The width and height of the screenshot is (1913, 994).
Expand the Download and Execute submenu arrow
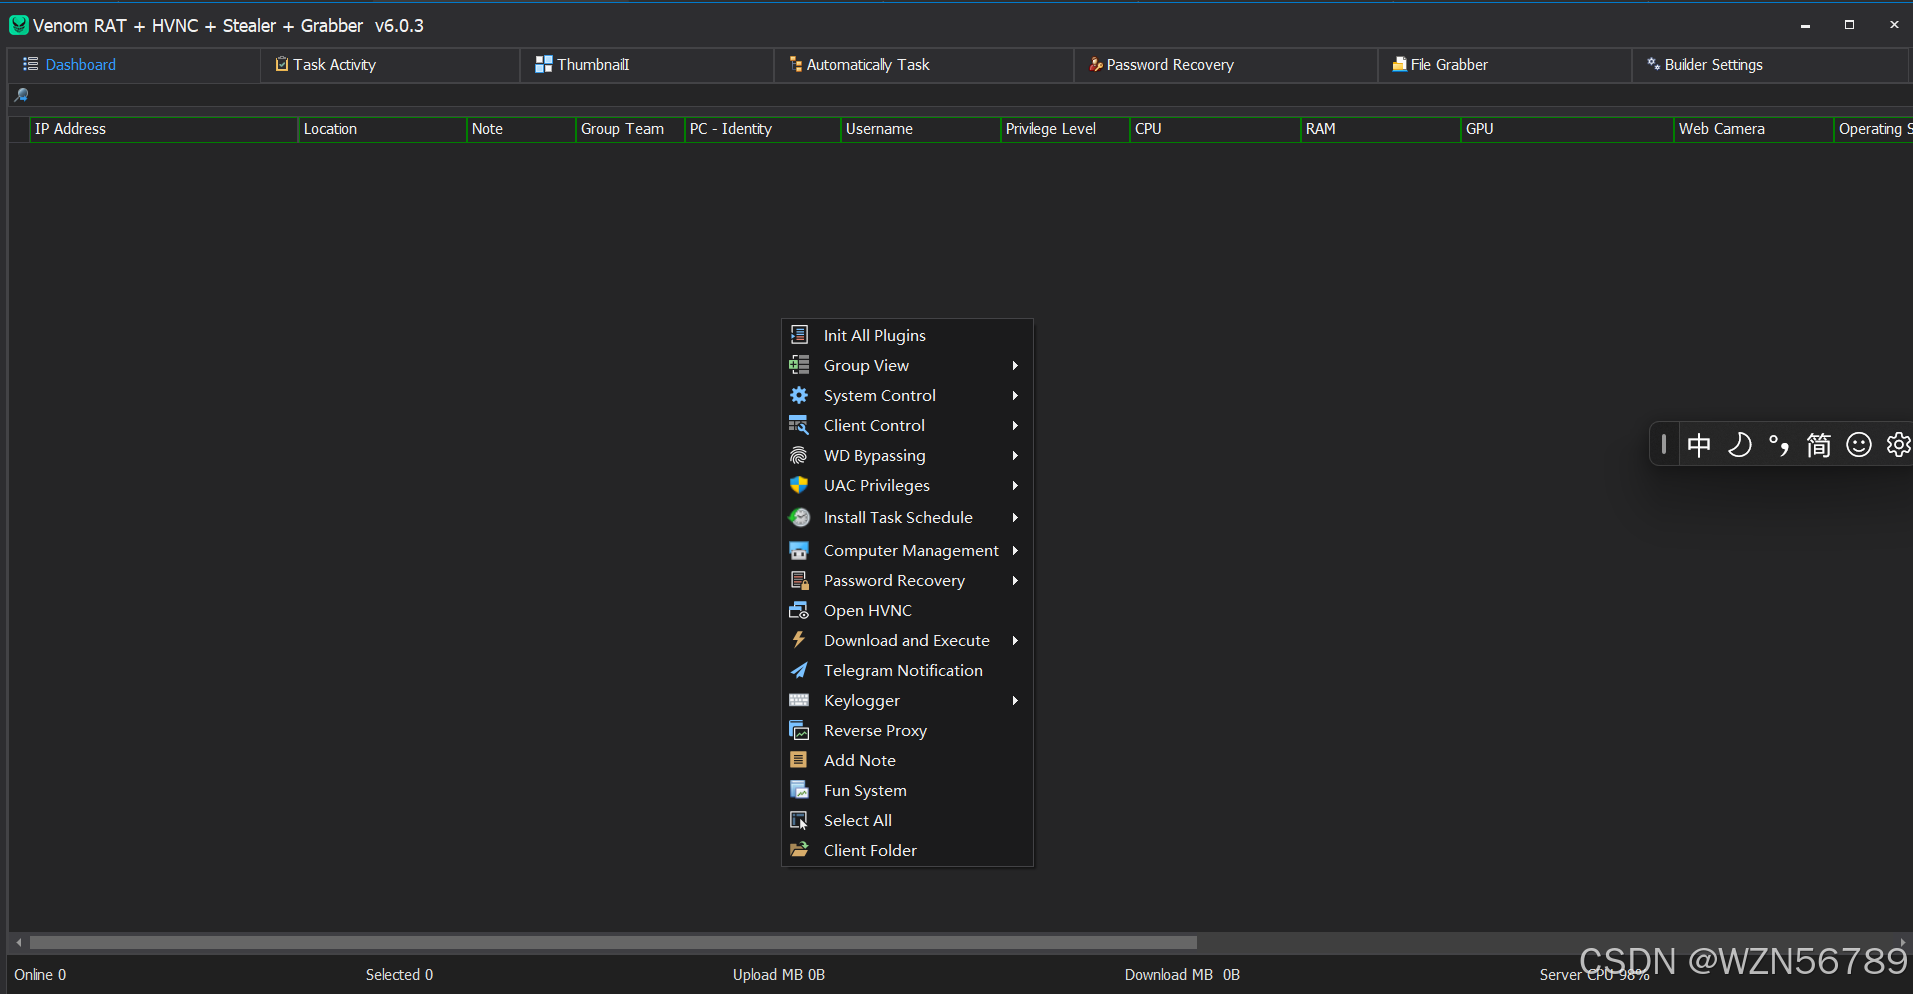click(x=1015, y=640)
